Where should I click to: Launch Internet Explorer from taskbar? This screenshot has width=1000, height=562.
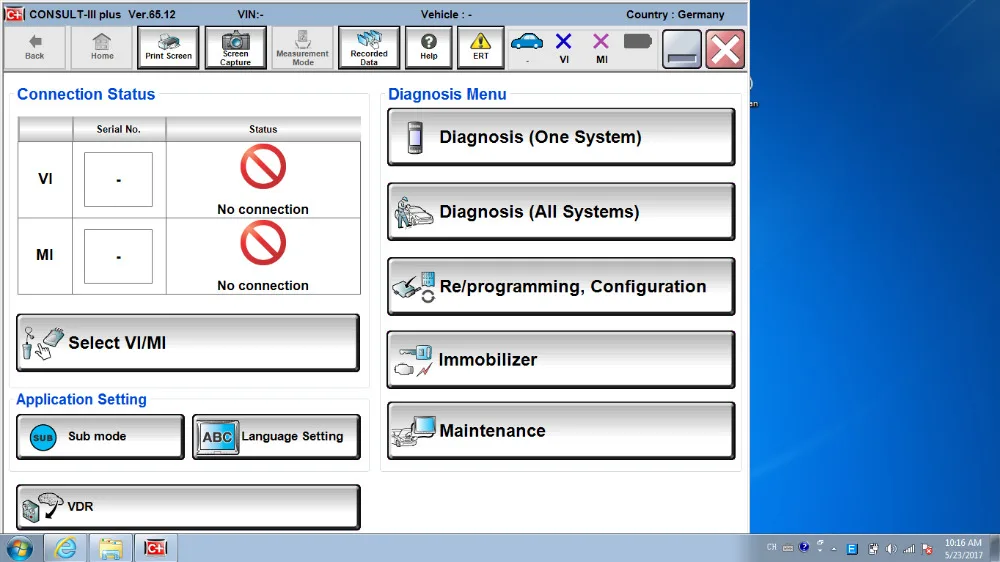click(x=65, y=548)
